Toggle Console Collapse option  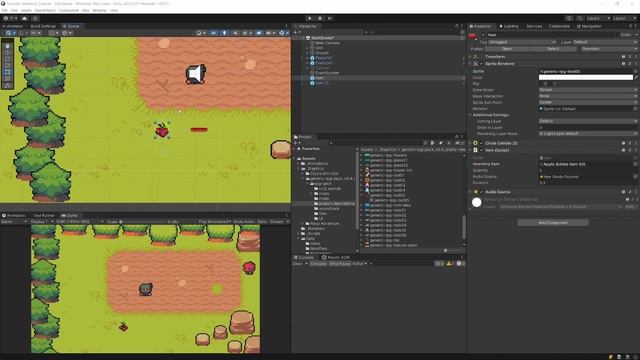pyautogui.click(x=318, y=264)
